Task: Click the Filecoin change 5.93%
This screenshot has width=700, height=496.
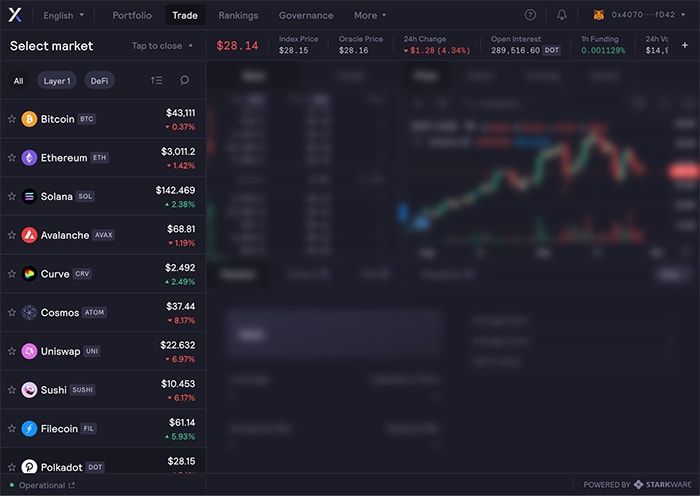Action: pos(180,436)
